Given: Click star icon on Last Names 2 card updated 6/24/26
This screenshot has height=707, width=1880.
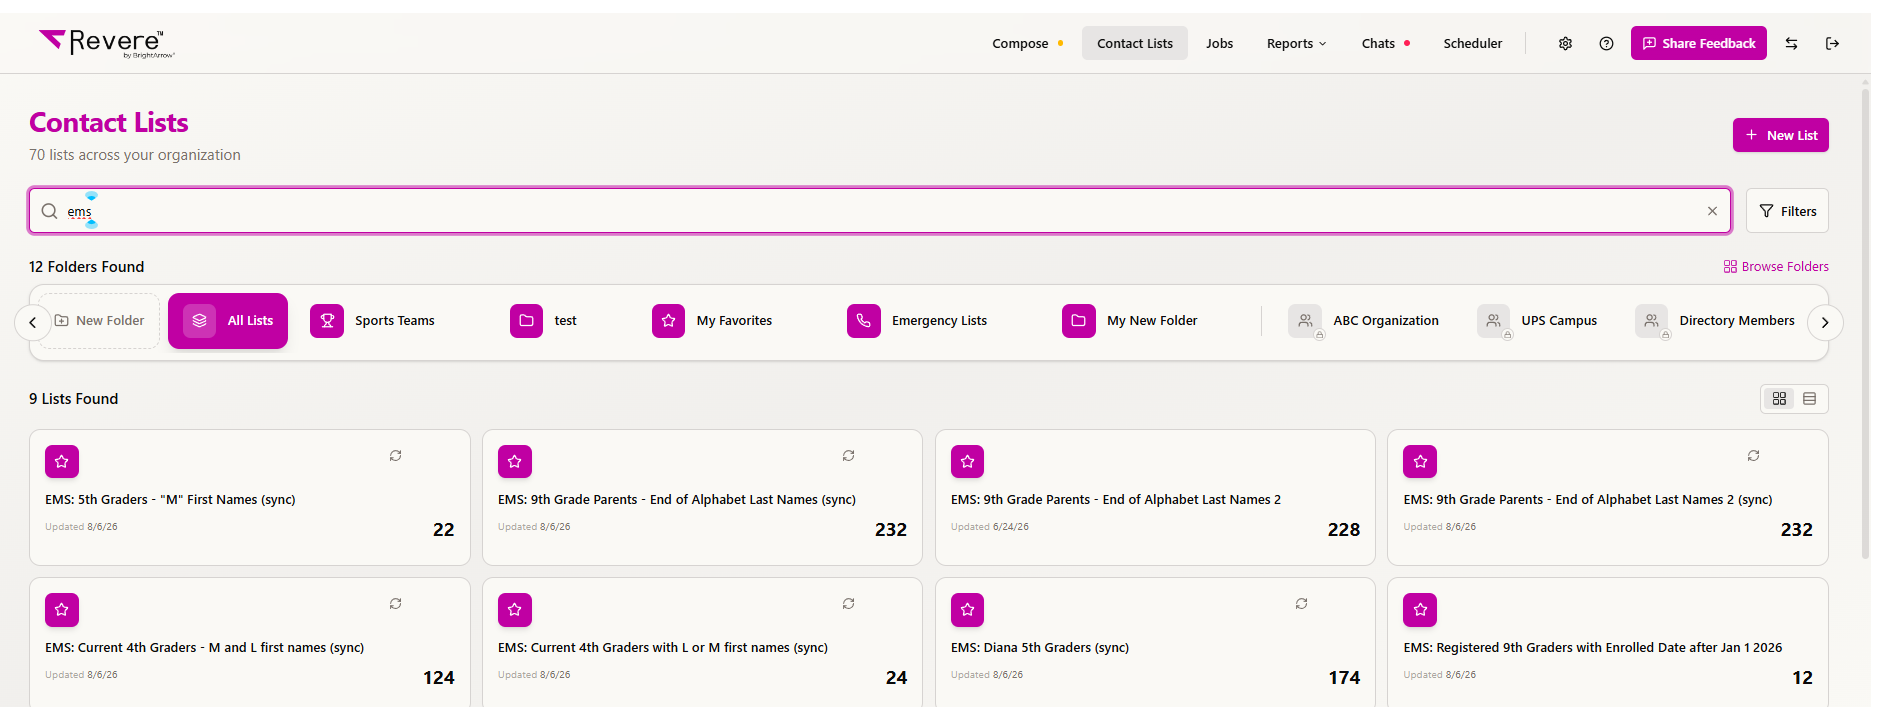Looking at the screenshot, I should 967,461.
